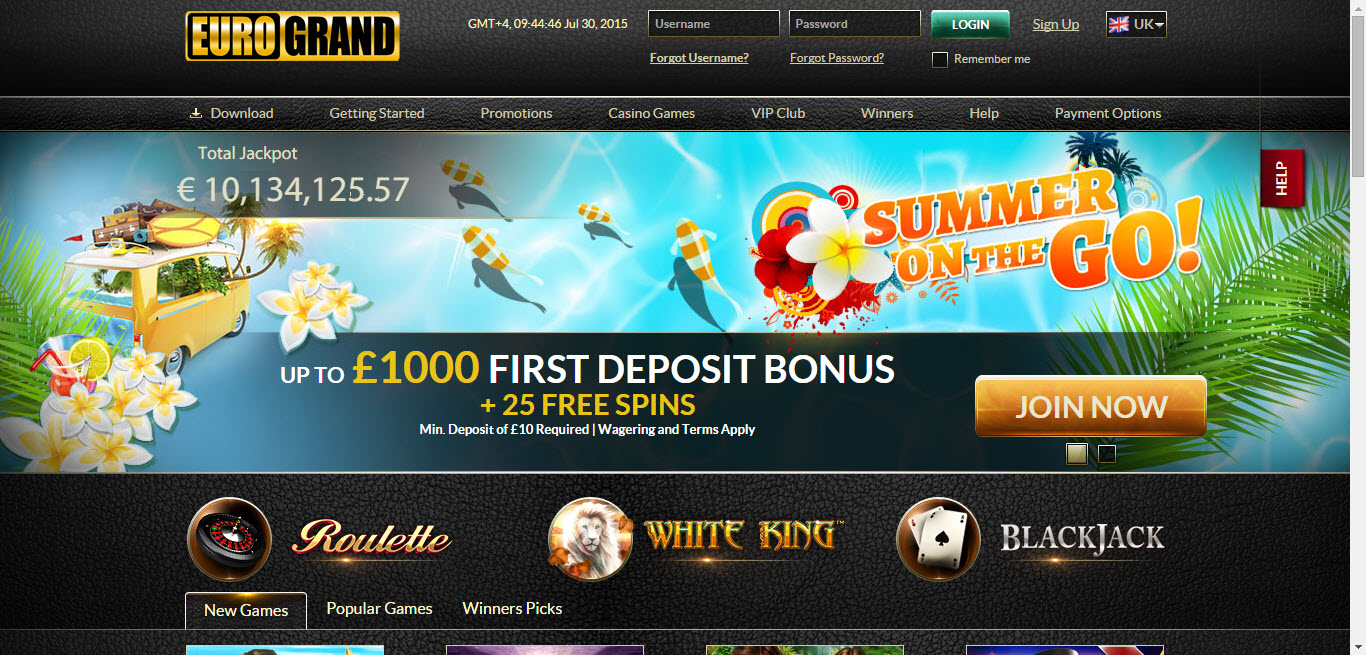Open the Casino Games menu

652,113
